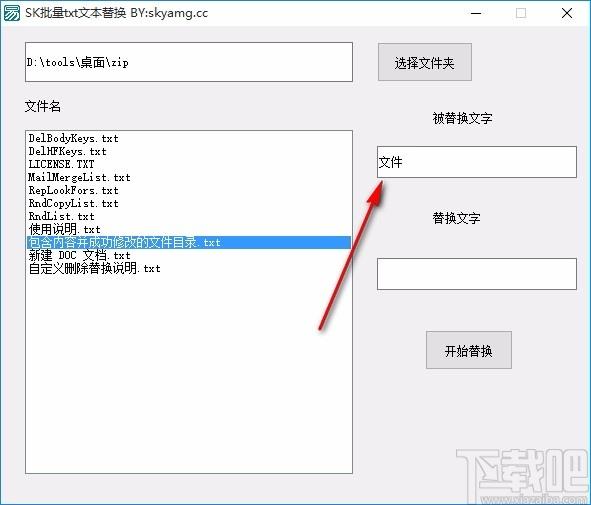Click the empty 替换文字 input box
591x505 pixels.
(477, 274)
